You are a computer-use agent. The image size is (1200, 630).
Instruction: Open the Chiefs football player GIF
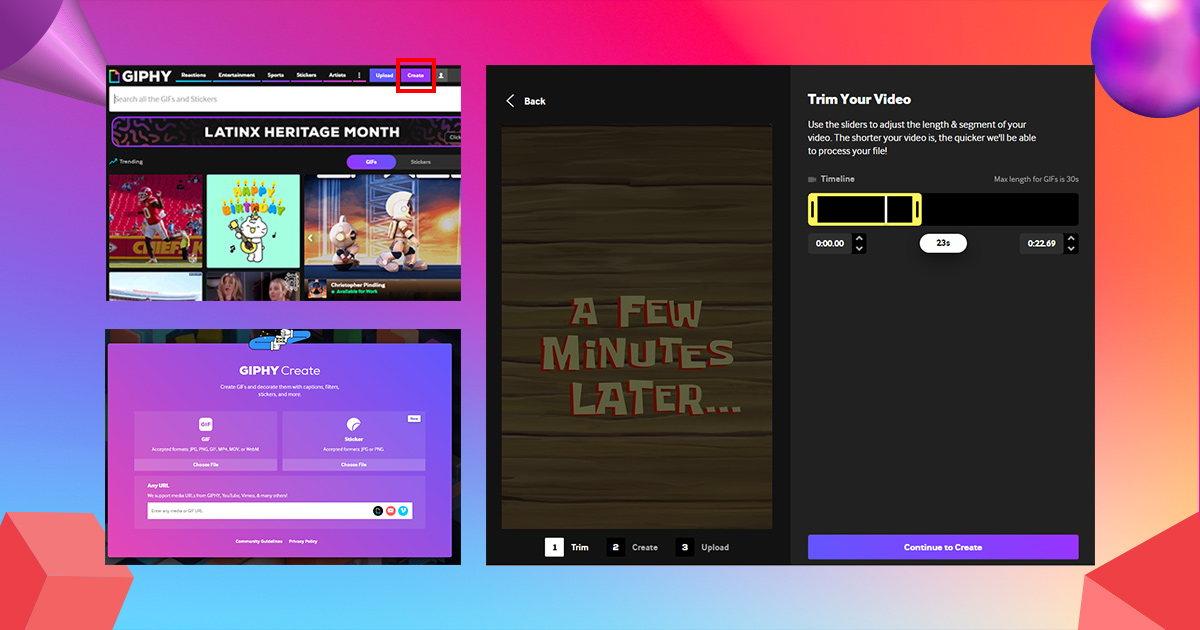pos(154,221)
